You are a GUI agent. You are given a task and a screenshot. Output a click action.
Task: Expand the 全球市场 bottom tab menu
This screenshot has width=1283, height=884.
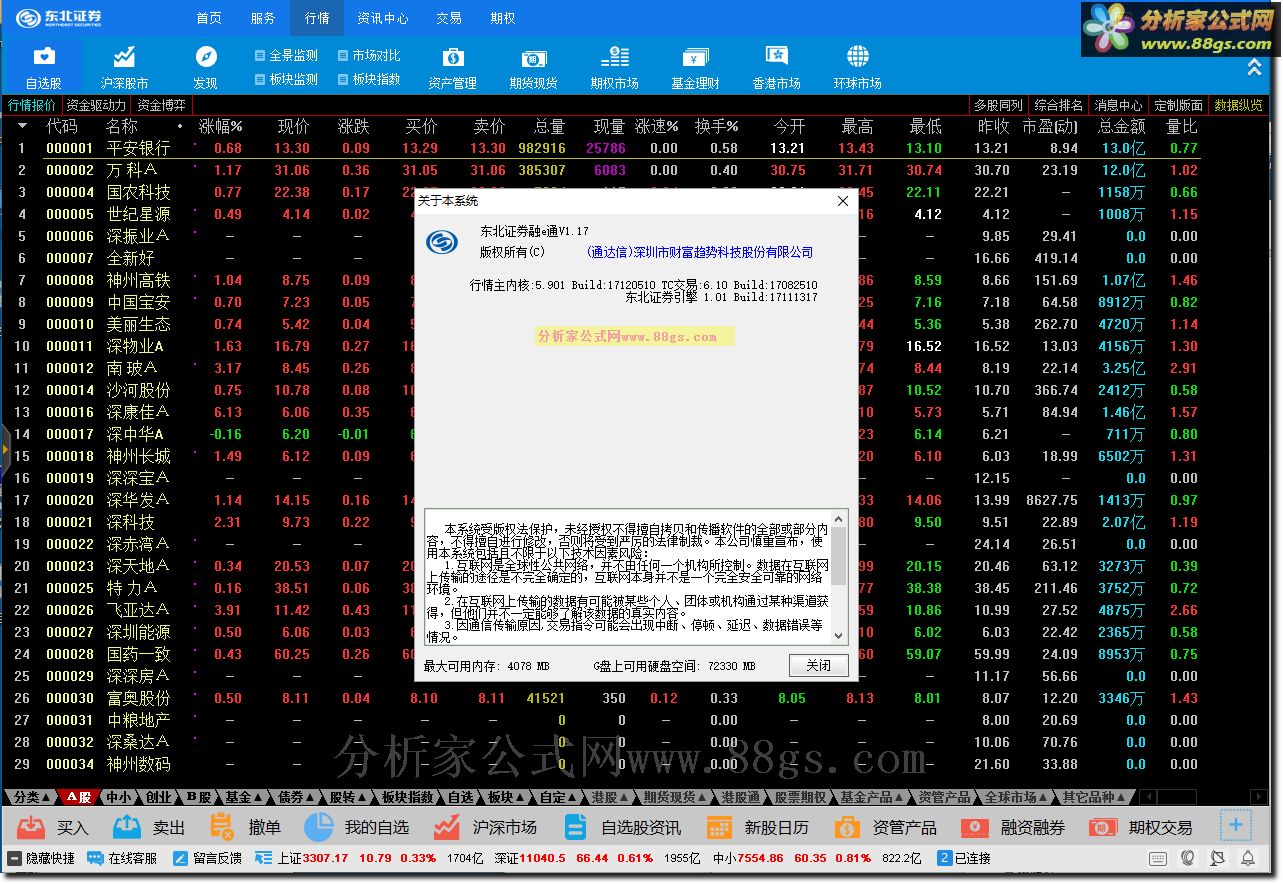[x=1015, y=797]
